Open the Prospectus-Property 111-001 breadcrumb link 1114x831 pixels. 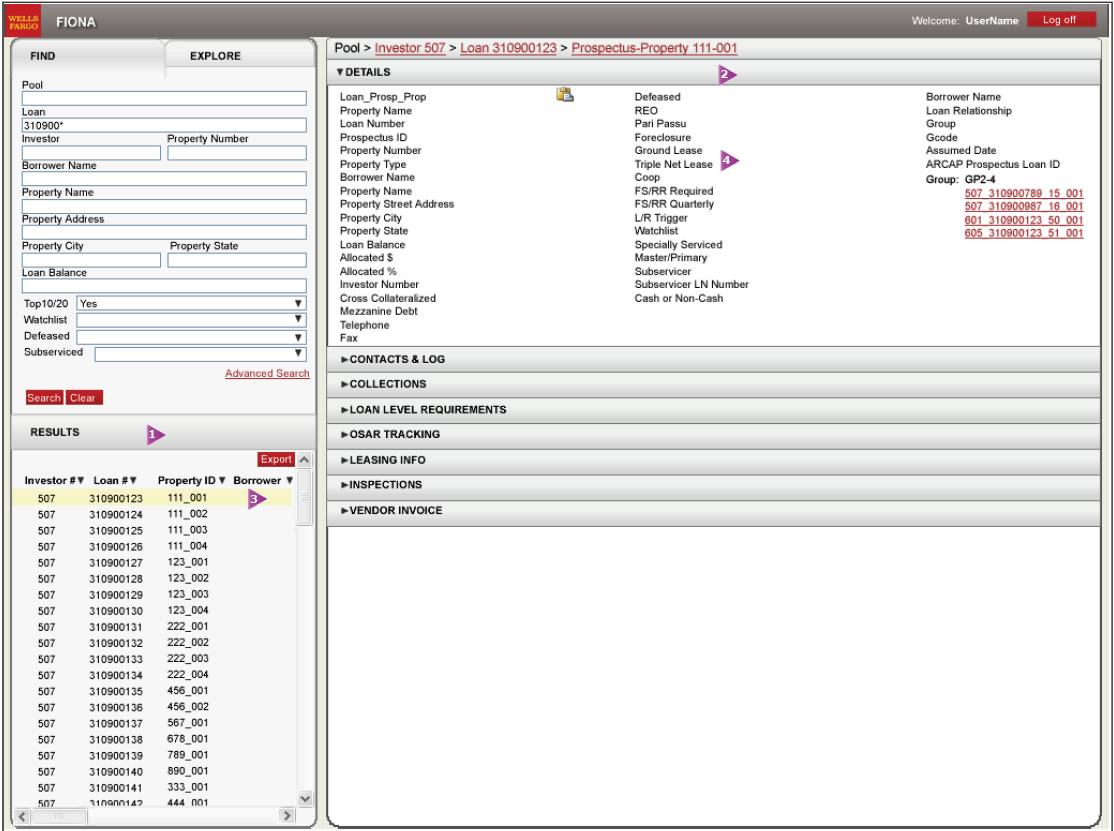(654, 48)
